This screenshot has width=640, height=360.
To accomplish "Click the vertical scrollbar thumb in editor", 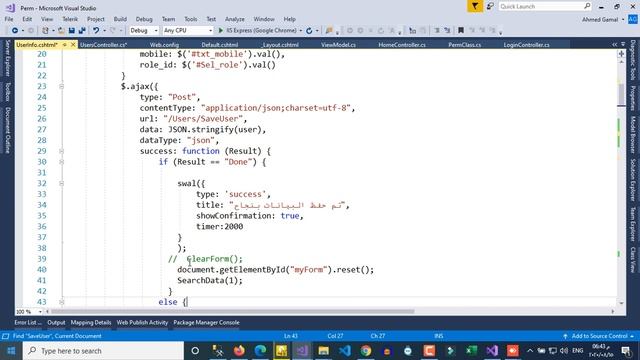I will click(x=622, y=95).
